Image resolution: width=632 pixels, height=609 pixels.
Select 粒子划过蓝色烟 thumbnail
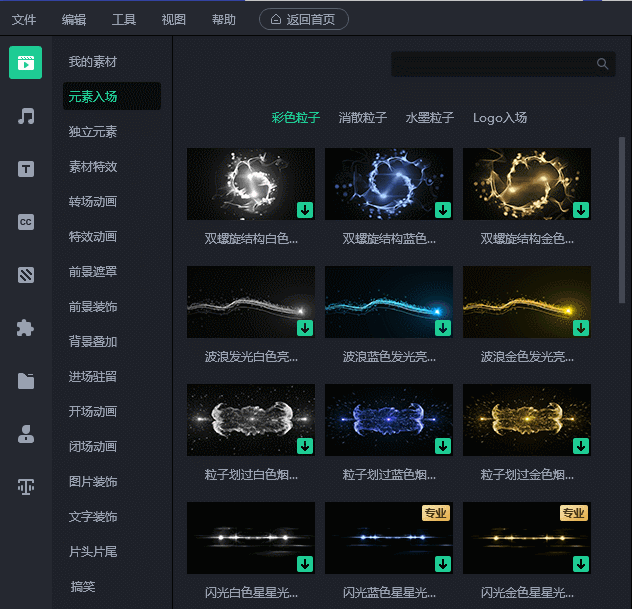tap(389, 420)
